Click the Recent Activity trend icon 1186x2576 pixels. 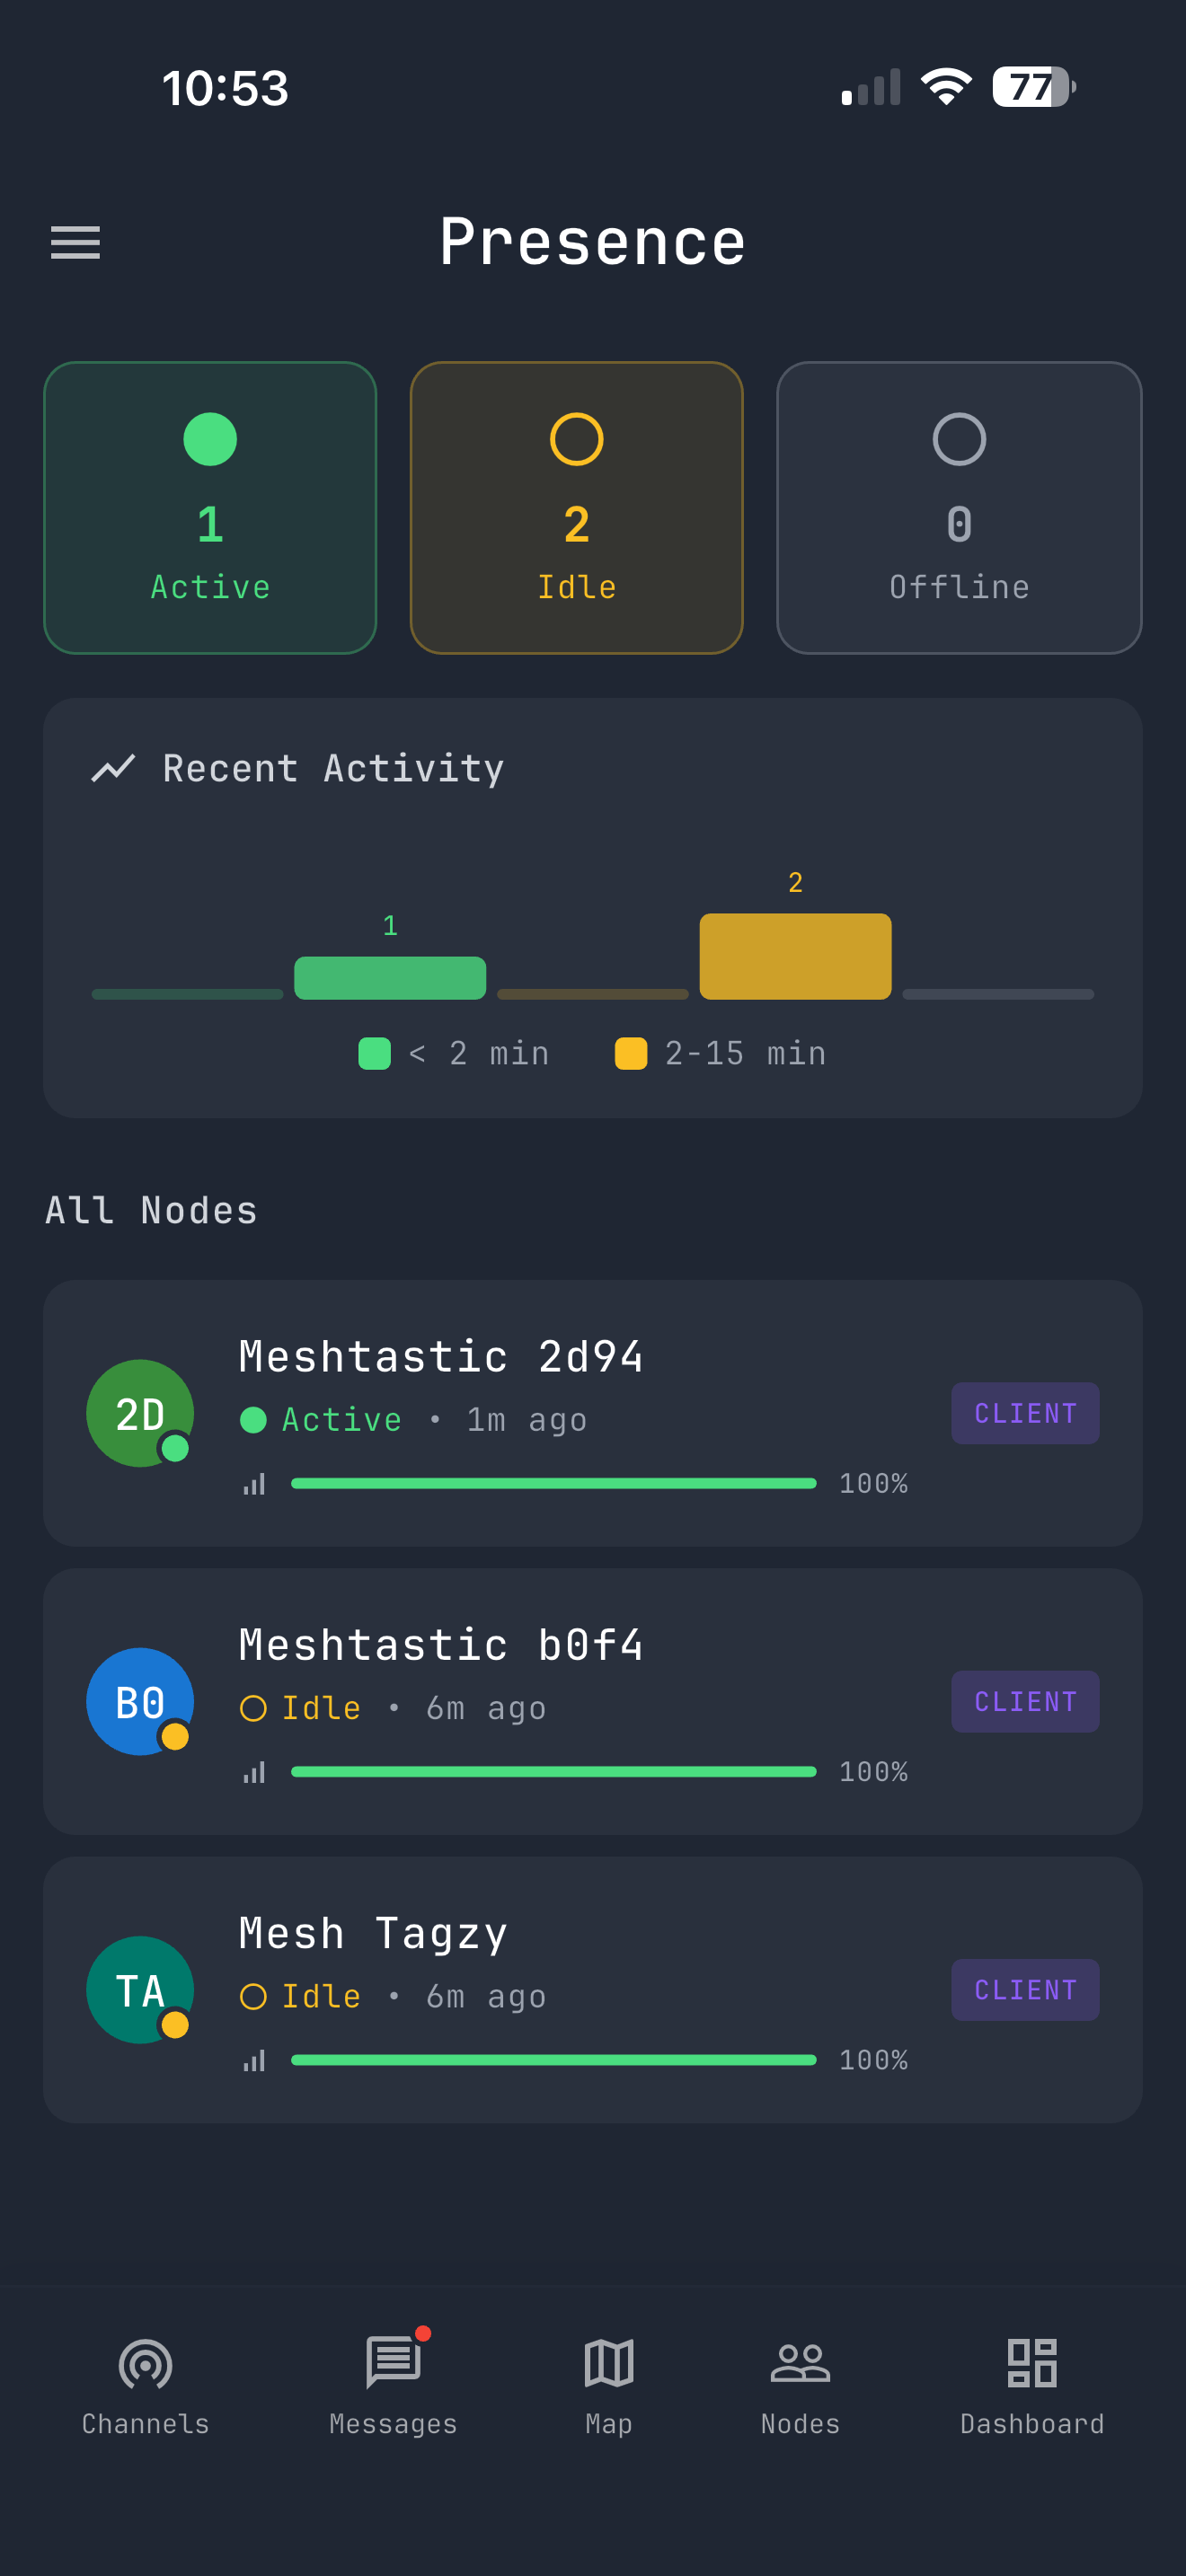click(x=113, y=768)
